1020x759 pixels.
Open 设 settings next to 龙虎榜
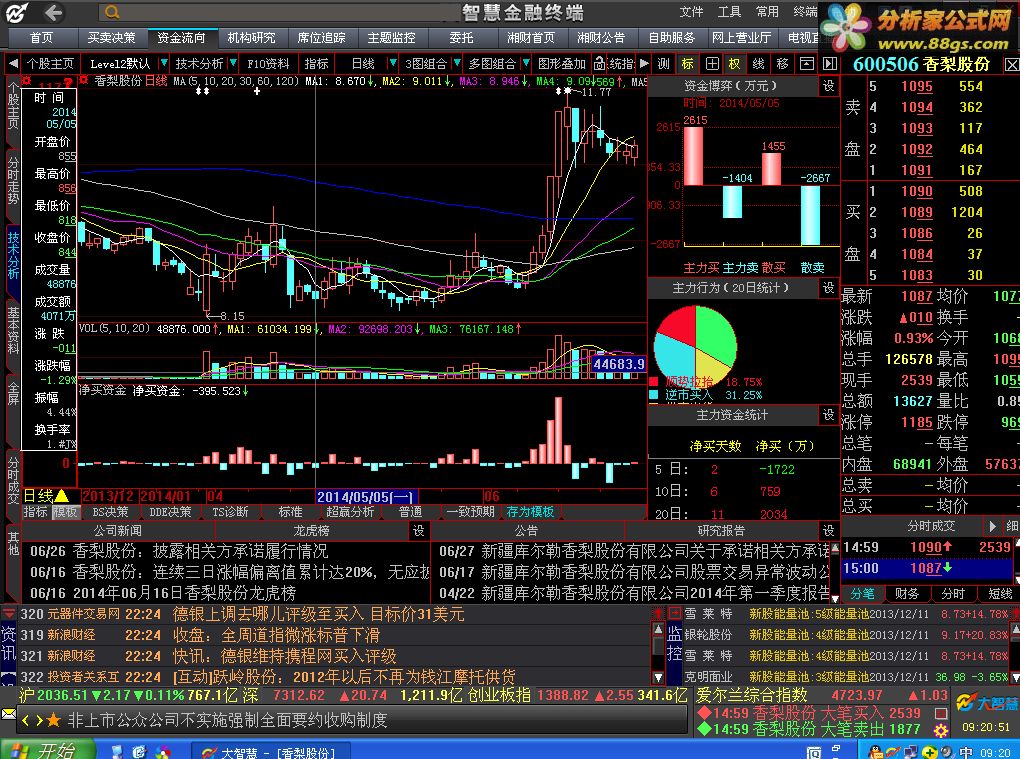point(418,531)
